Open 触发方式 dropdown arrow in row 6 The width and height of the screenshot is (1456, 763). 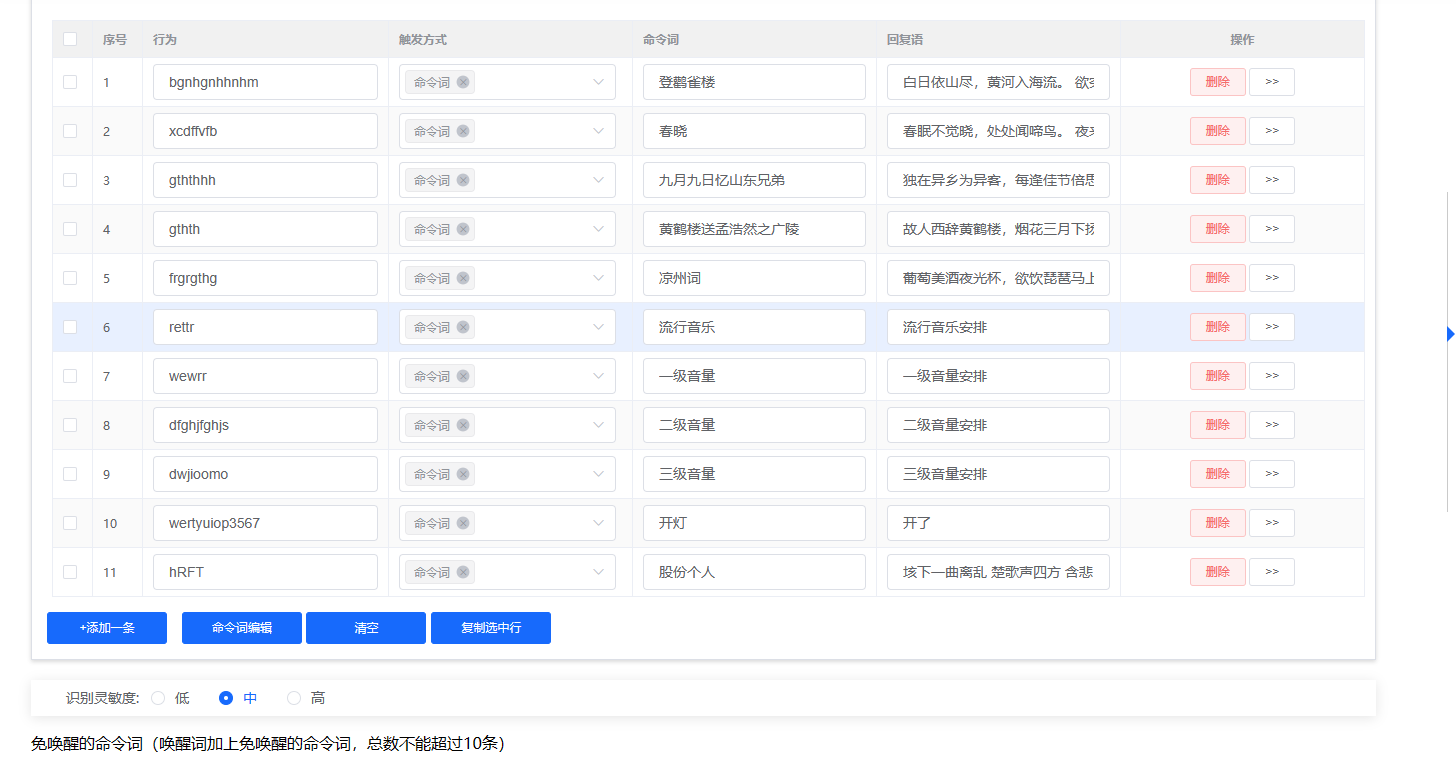click(x=598, y=327)
